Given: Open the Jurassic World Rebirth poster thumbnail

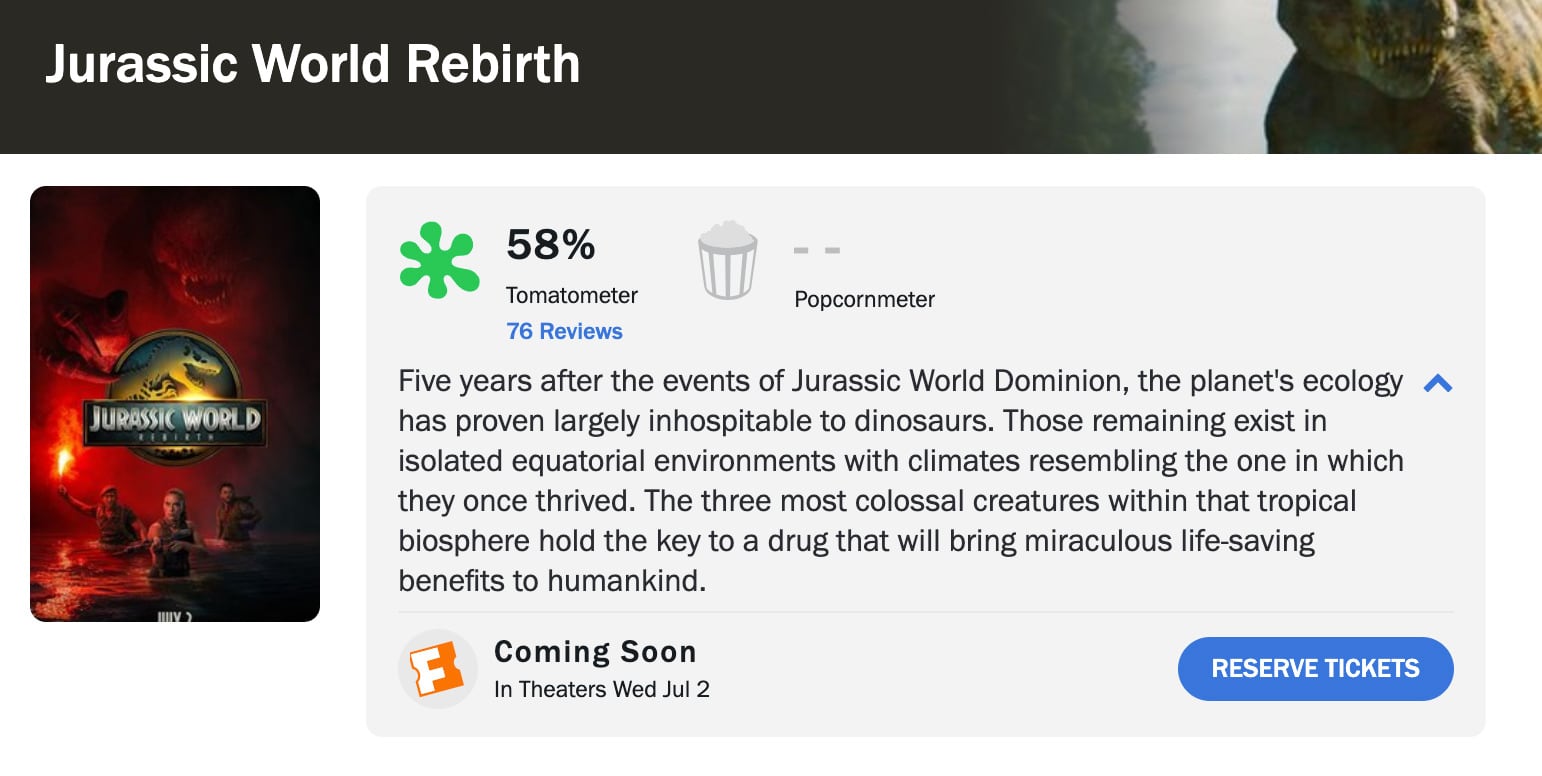Looking at the screenshot, I should pos(175,403).
